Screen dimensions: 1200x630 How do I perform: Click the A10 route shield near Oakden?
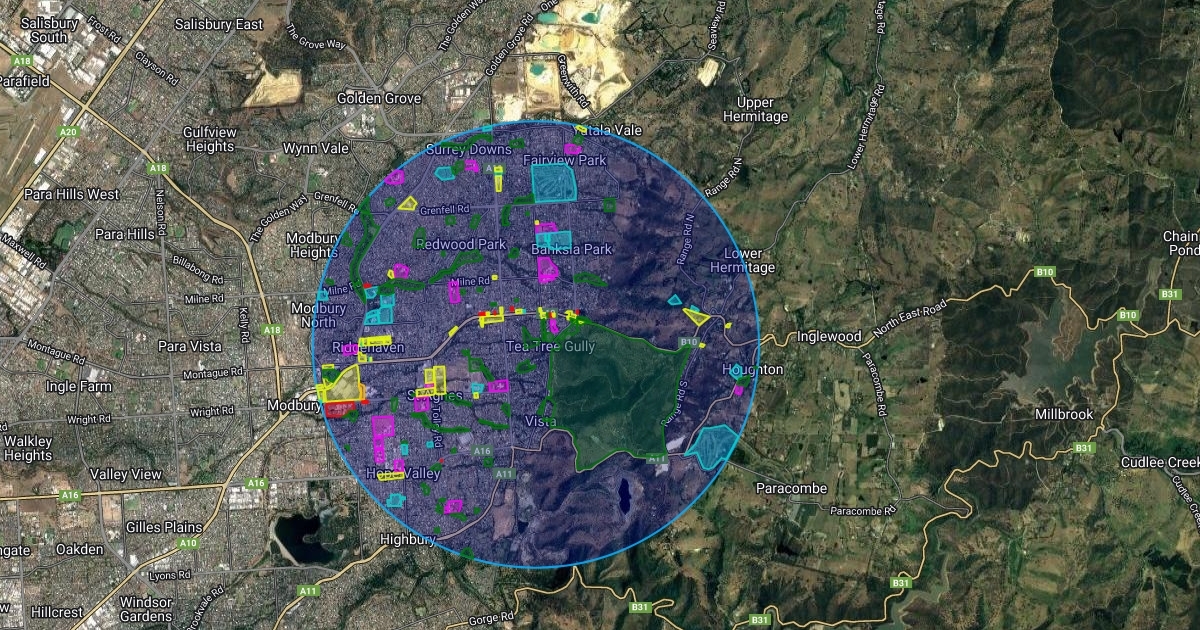tap(188, 543)
